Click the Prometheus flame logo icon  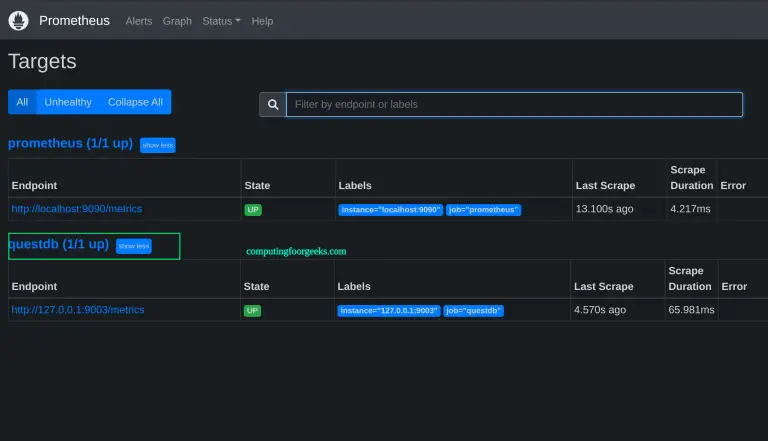coord(18,20)
